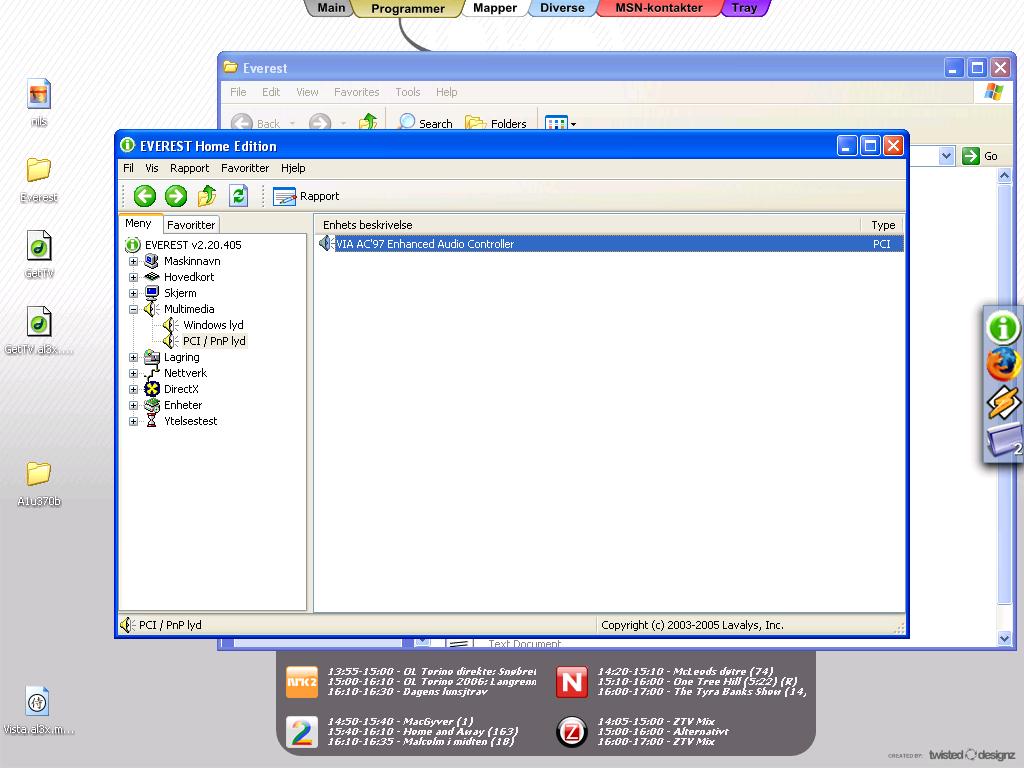
Task: Switch to the Favoritter tab in left pane
Action: (x=191, y=225)
